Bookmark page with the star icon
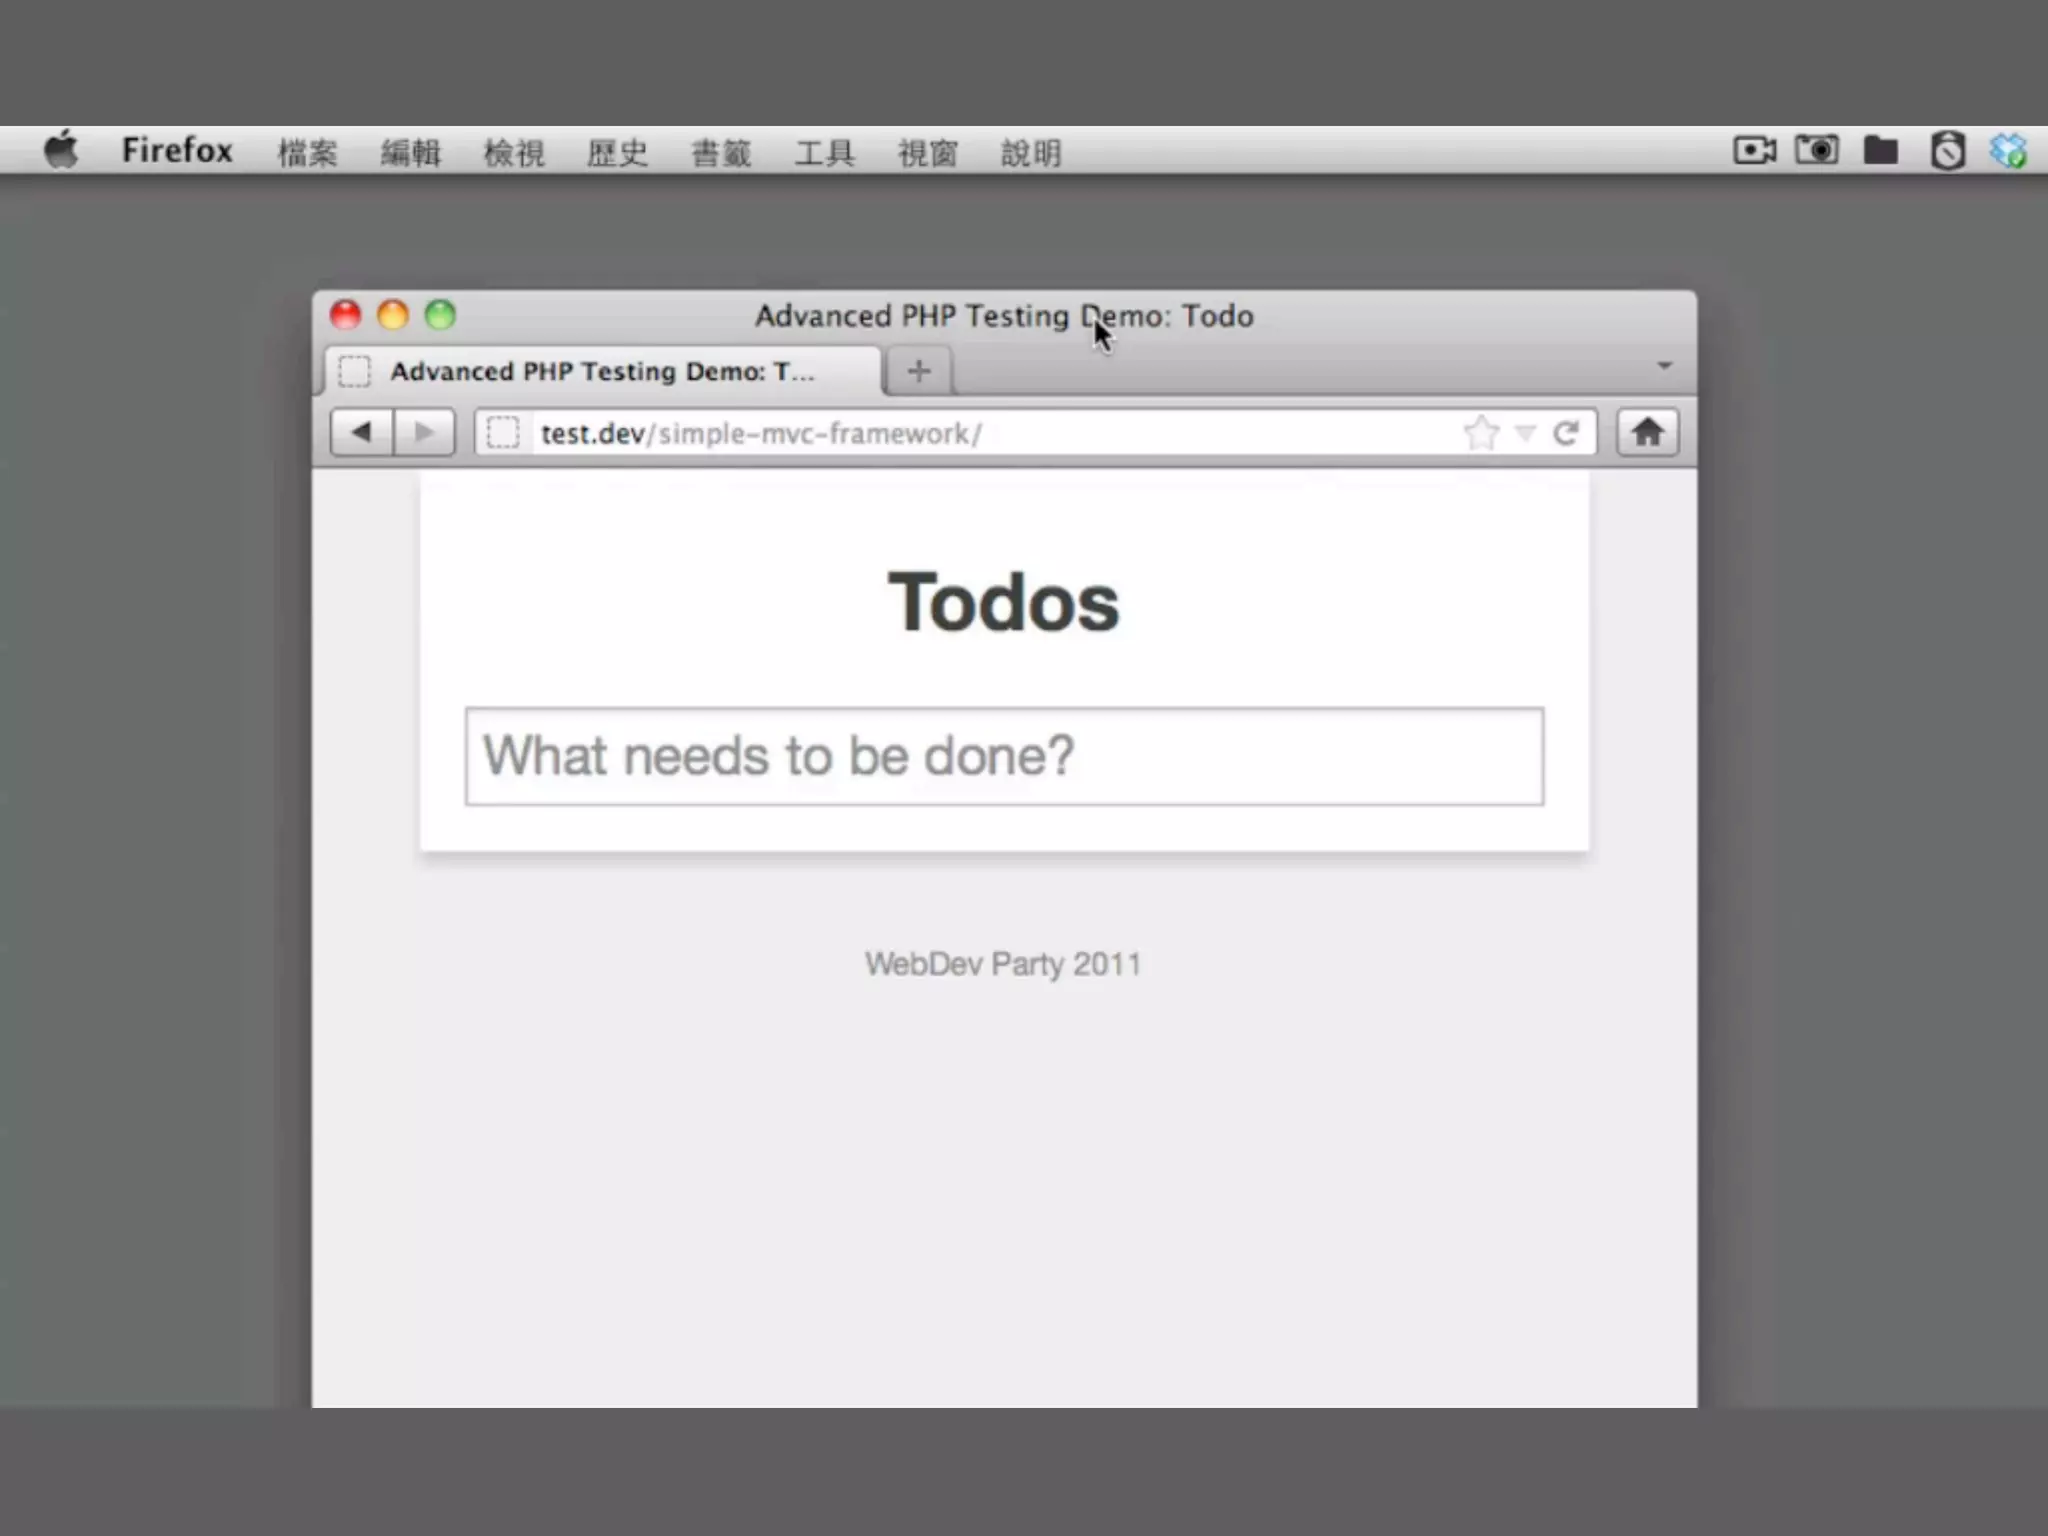 coord(1481,433)
